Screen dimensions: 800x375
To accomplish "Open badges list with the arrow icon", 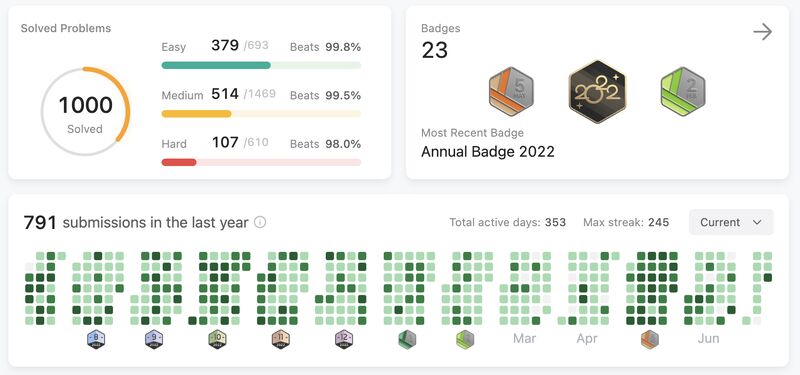I will [x=762, y=32].
